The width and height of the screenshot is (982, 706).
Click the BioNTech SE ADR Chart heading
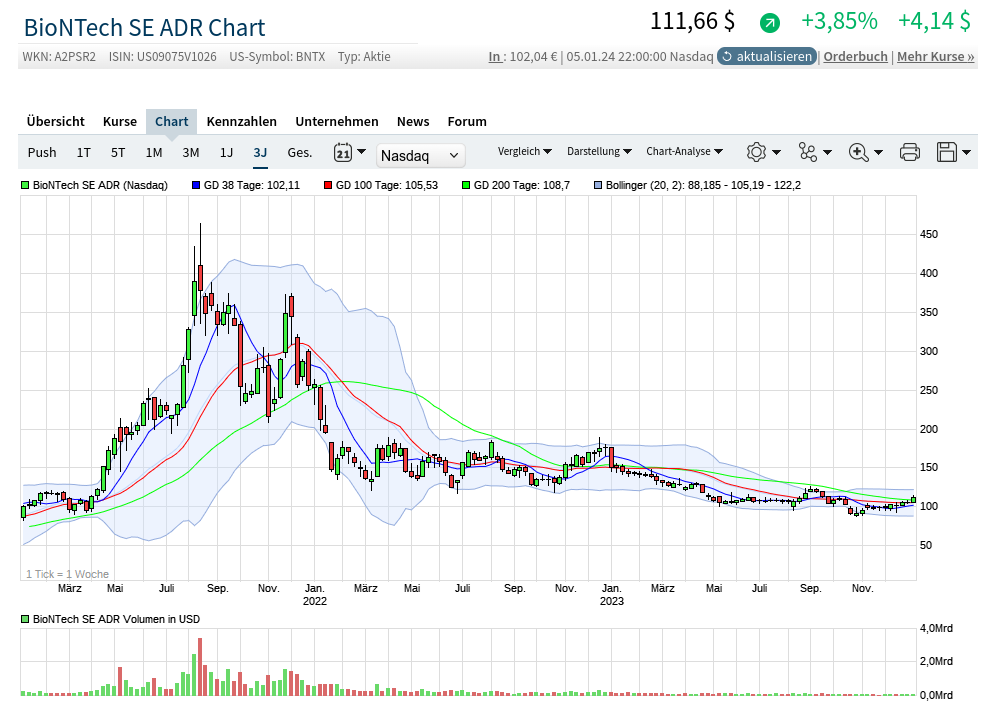(x=145, y=28)
